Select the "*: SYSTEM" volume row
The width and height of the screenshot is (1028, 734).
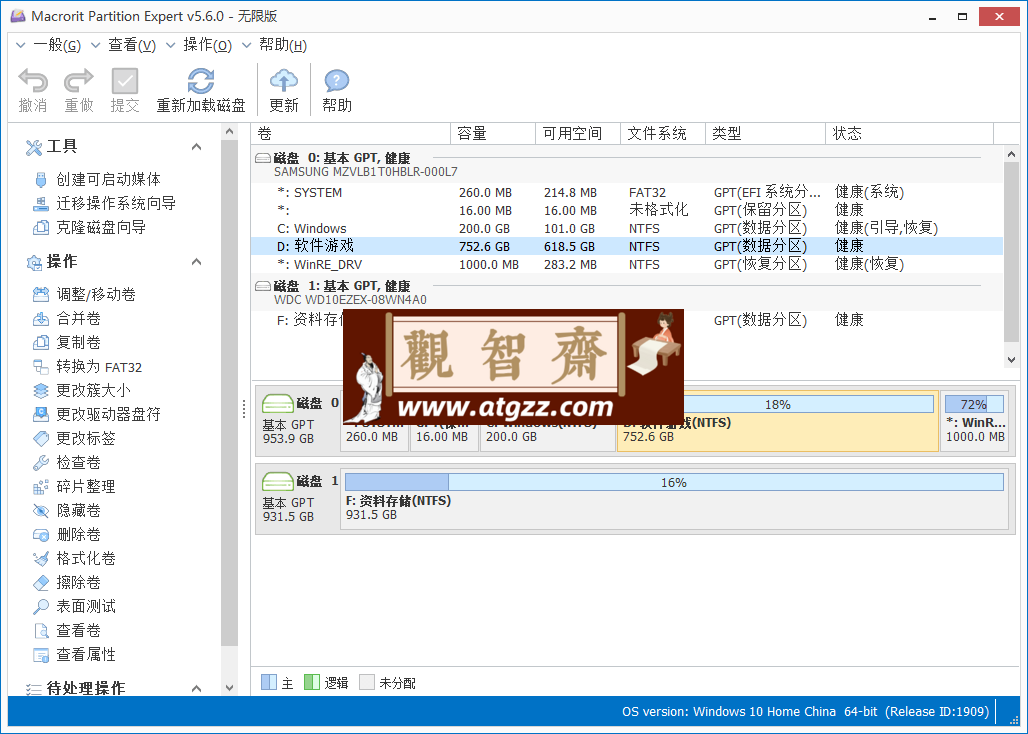(x=627, y=193)
